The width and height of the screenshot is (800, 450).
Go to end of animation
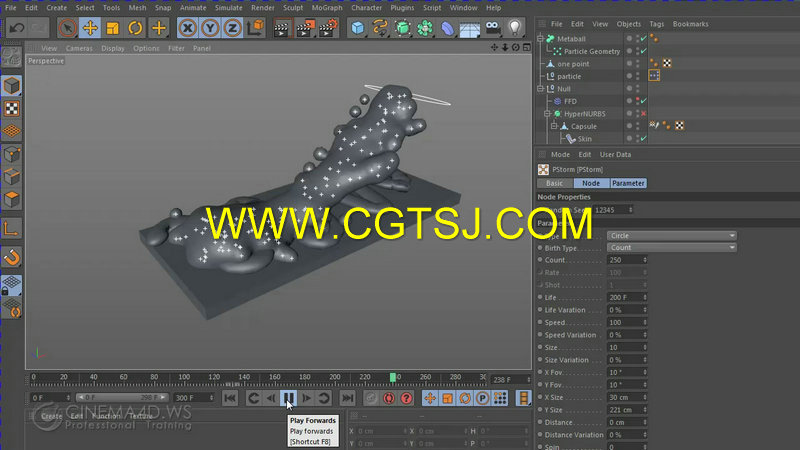347,398
